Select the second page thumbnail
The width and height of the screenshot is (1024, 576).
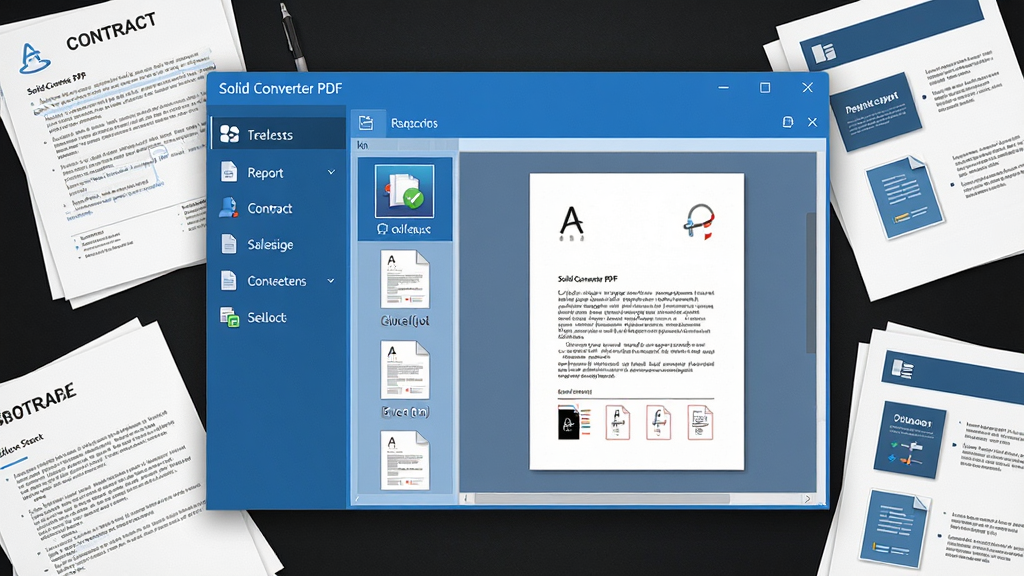click(405, 279)
